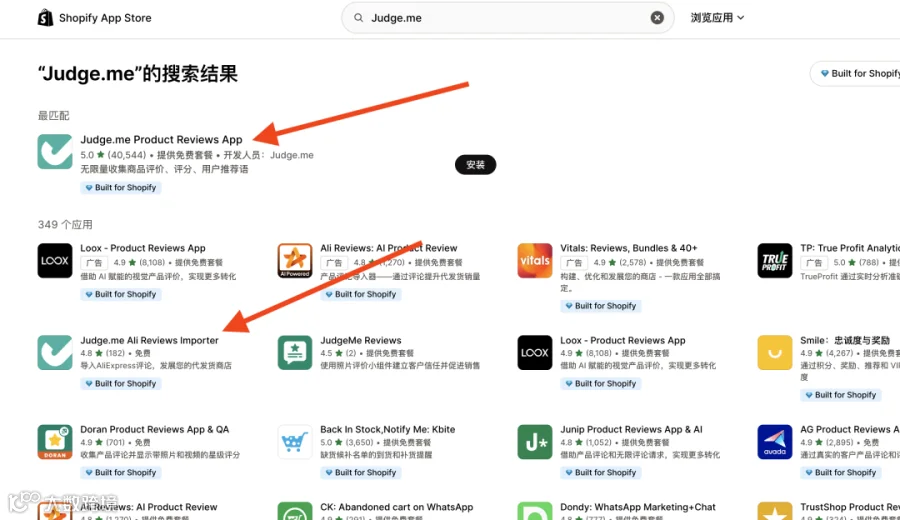Open the first Loox app icon with 广告 label

(x=55, y=261)
